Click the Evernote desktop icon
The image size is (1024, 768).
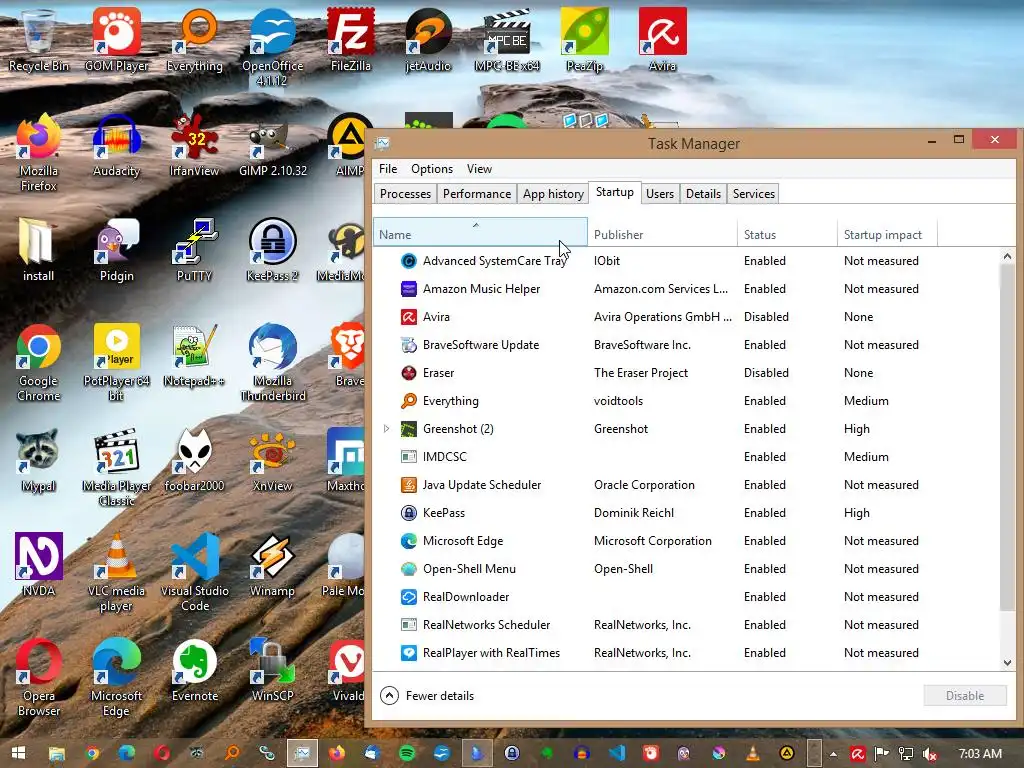195,670
